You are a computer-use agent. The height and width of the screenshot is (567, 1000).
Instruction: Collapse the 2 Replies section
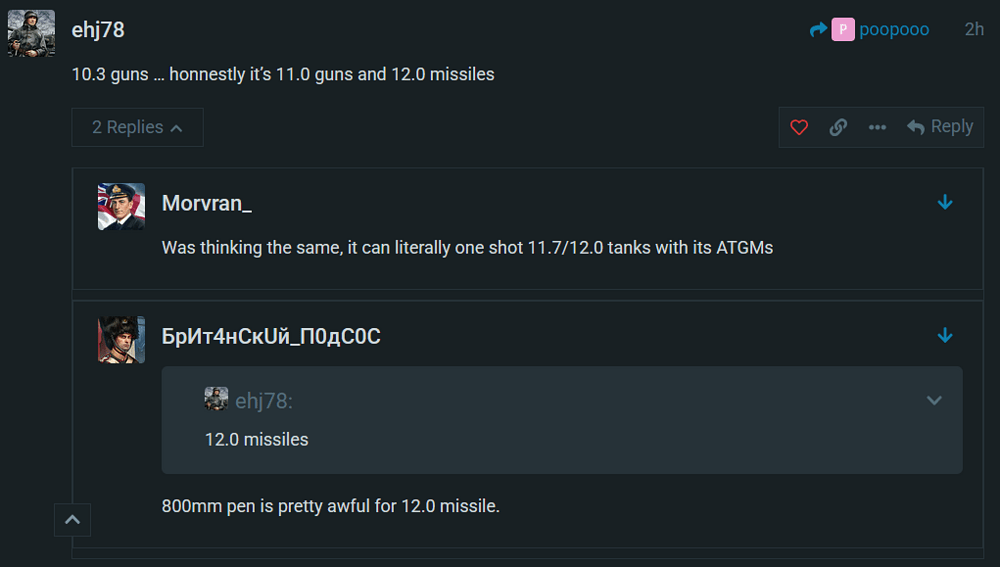point(137,127)
